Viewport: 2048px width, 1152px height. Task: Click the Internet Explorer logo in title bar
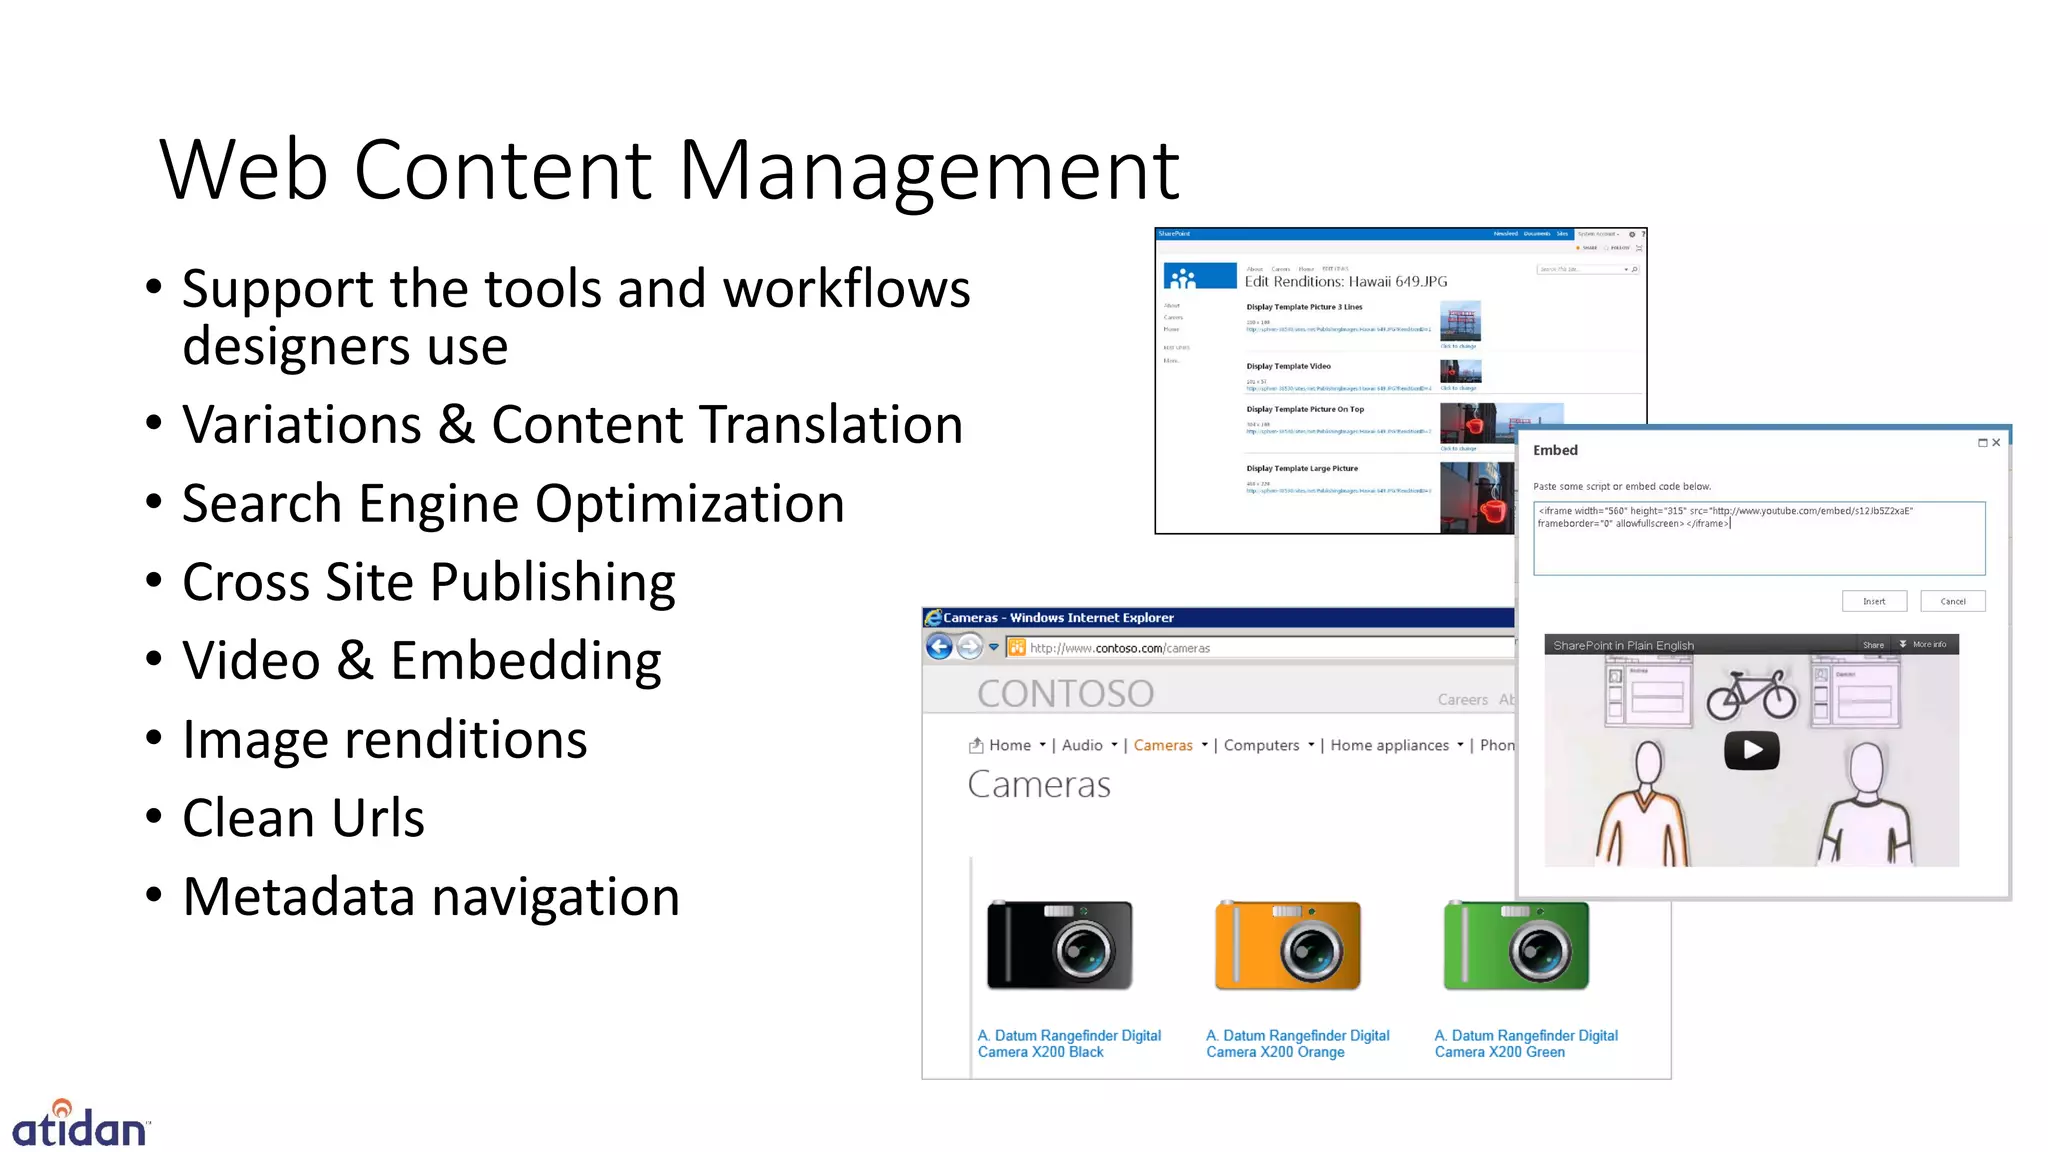pos(933,618)
